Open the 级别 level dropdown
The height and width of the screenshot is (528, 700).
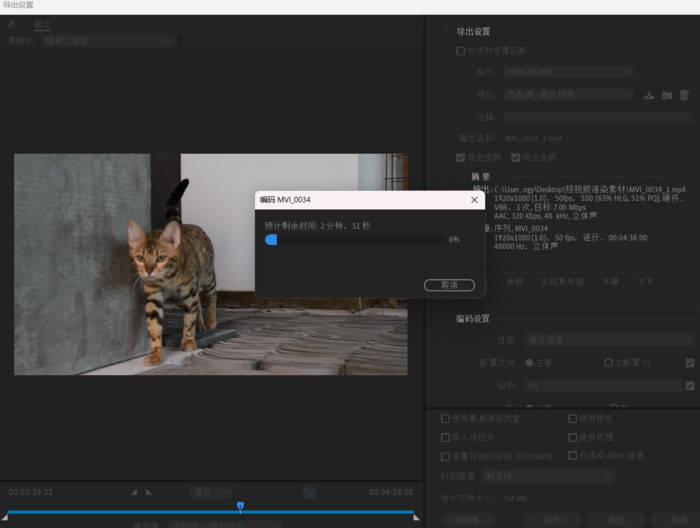[x=603, y=385]
